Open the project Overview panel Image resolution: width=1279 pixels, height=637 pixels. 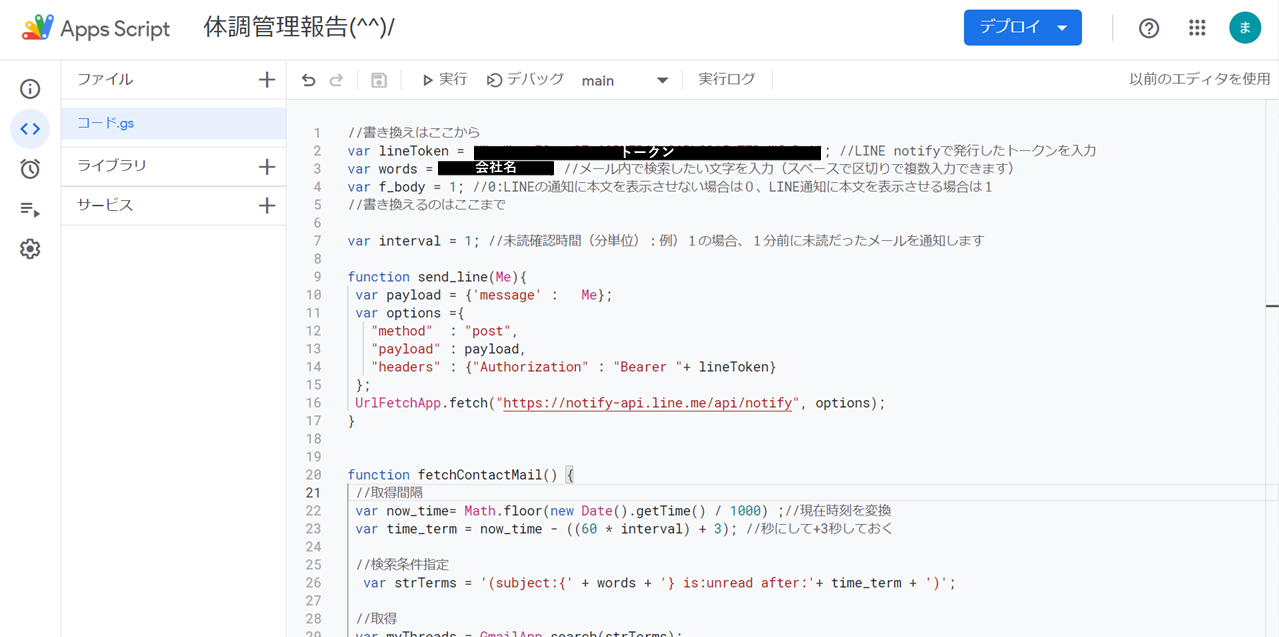pos(30,88)
